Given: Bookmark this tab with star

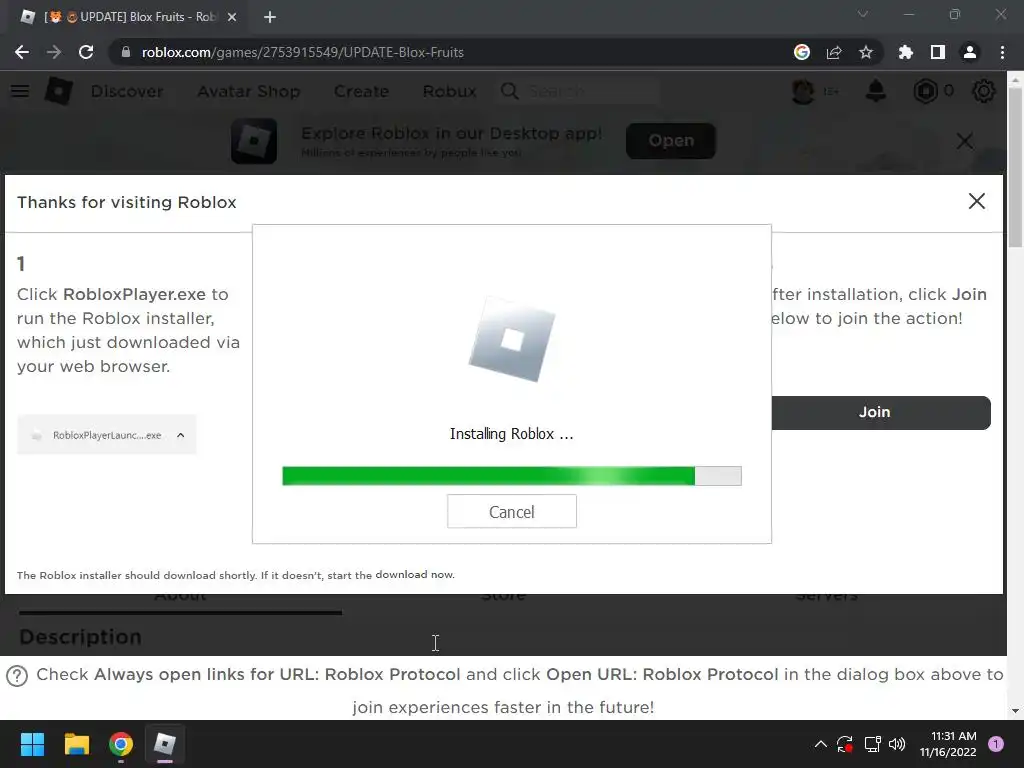Looking at the screenshot, I should pos(866,52).
